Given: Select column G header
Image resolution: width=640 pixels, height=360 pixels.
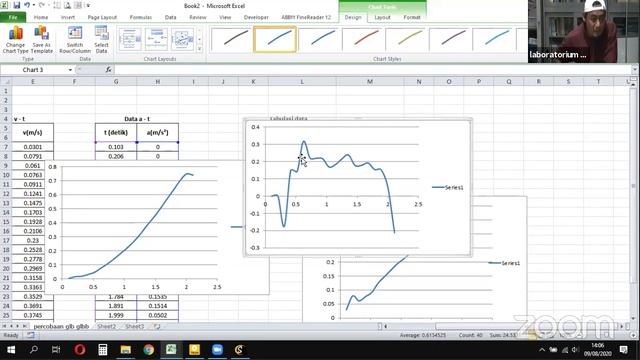Looking at the screenshot, I should (116, 82).
